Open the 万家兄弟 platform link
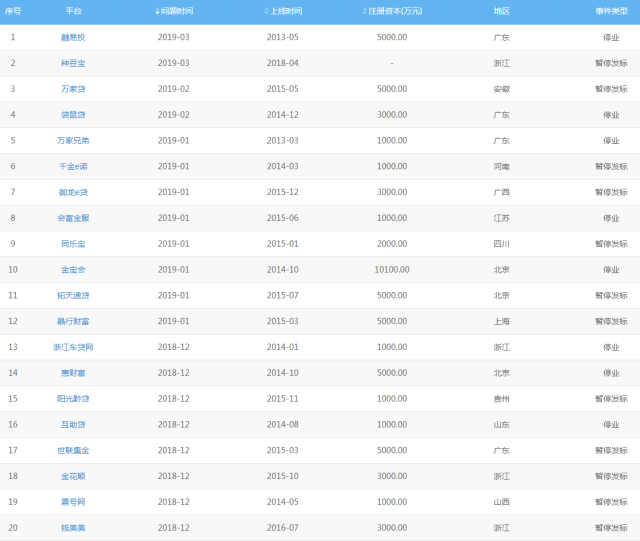 coord(73,140)
